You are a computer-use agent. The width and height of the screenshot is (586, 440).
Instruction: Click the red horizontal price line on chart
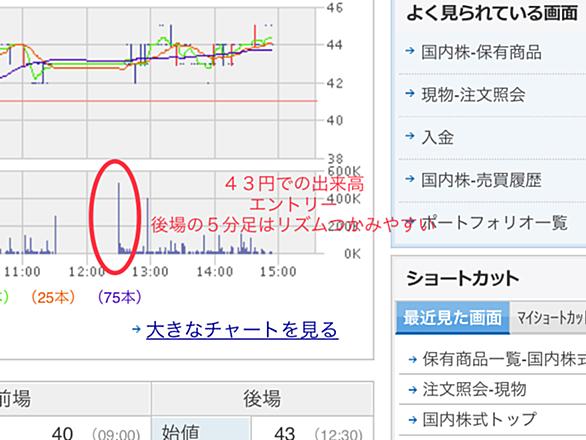[158, 101]
